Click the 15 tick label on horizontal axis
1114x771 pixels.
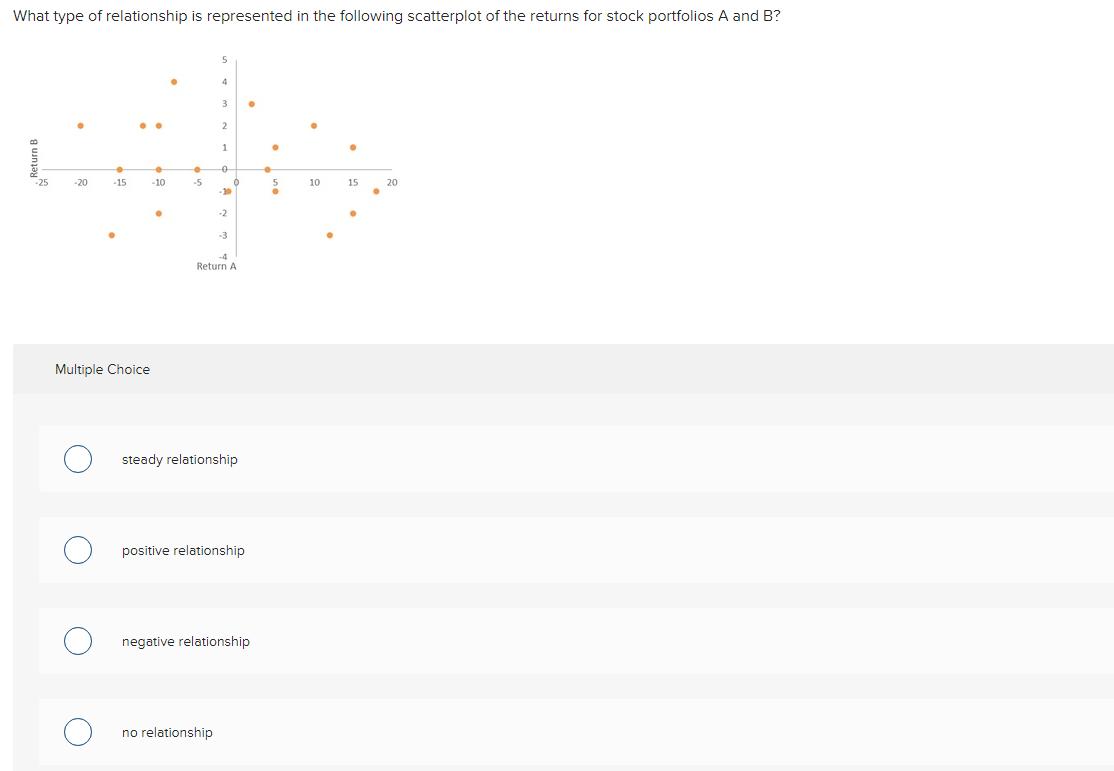352,182
